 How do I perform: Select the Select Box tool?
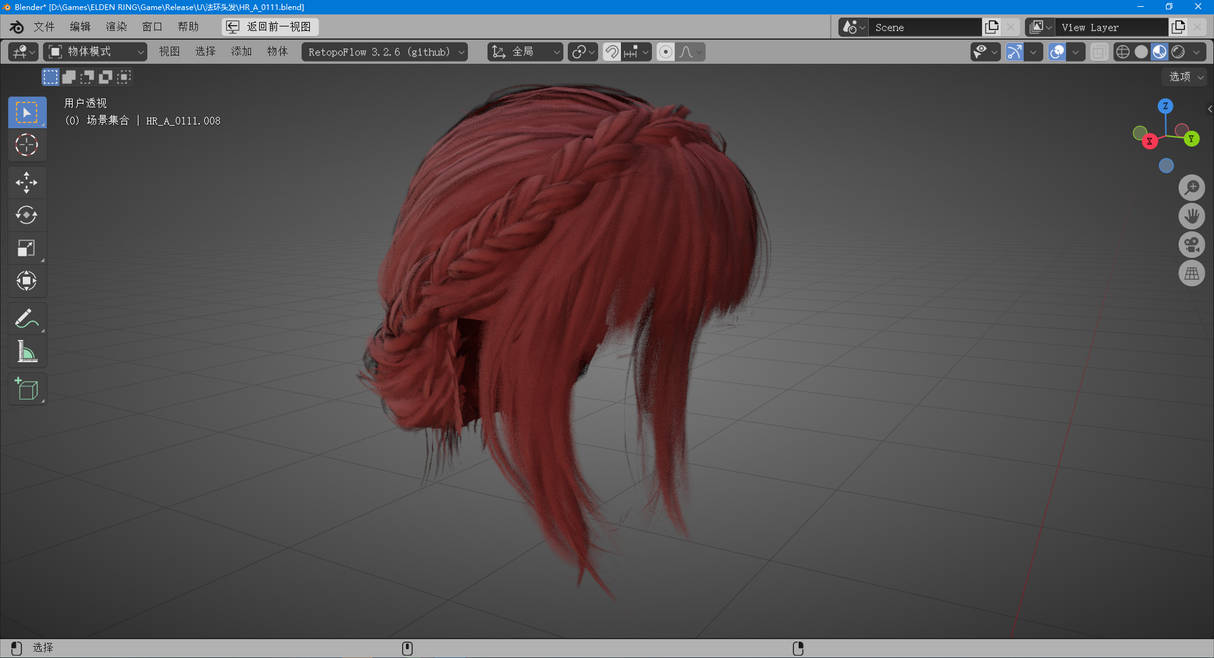pos(27,112)
